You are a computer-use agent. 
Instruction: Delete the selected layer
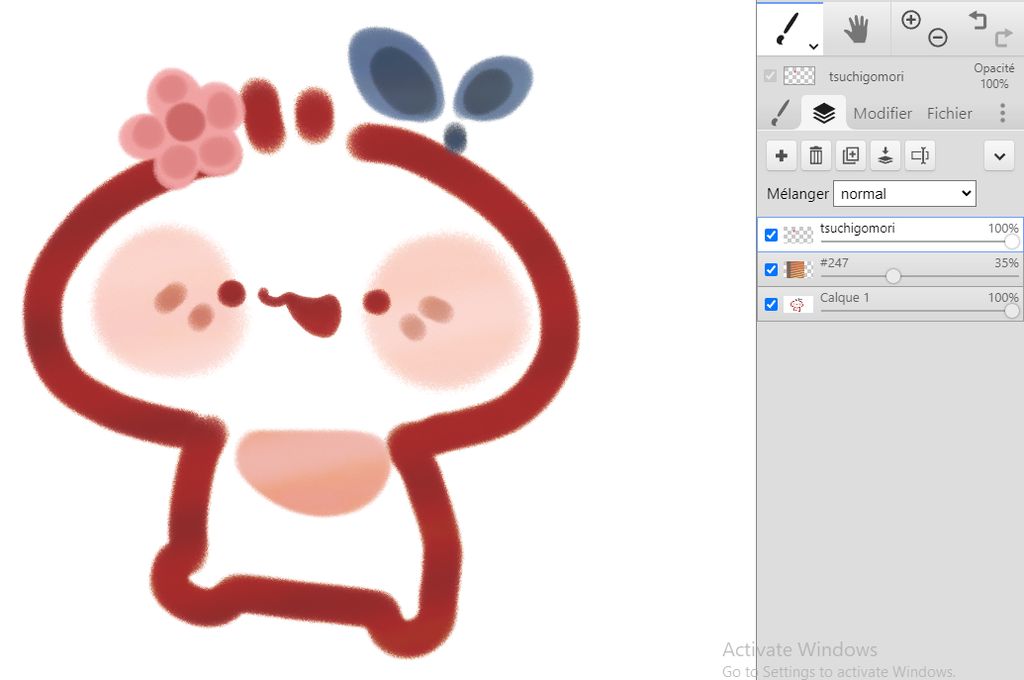(x=816, y=155)
